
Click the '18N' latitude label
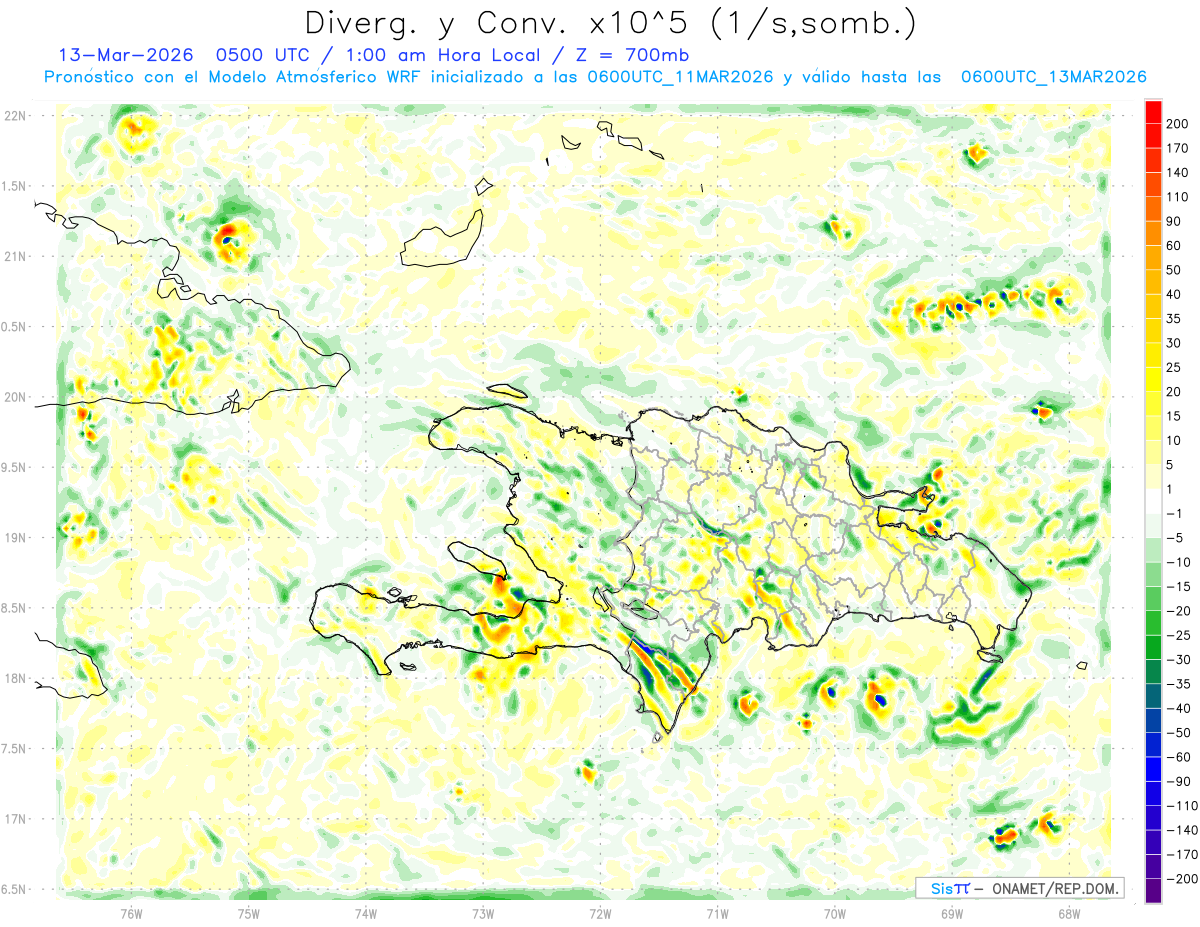14,678
